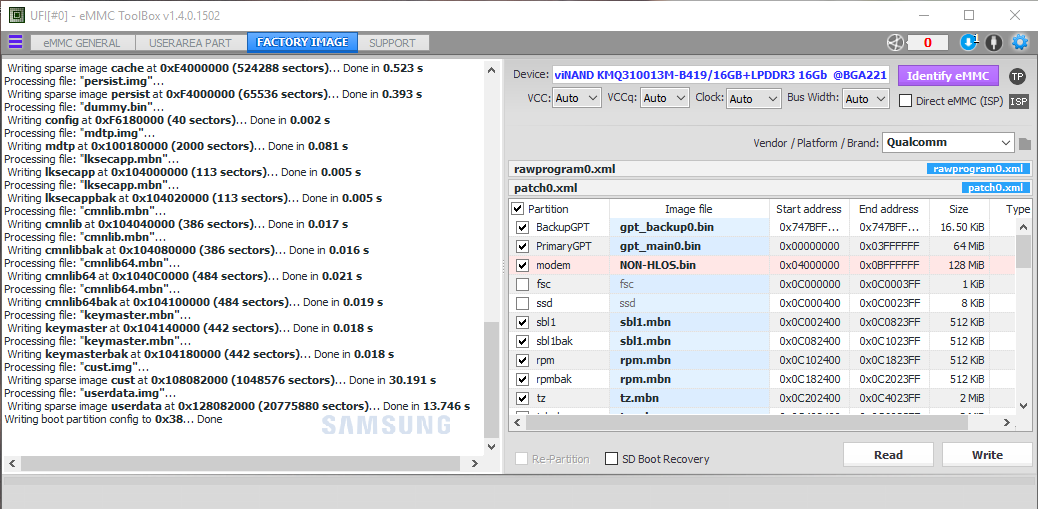Click the partition table scroll-down arrow
1038x509 pixels.
tap(1023, 405)
